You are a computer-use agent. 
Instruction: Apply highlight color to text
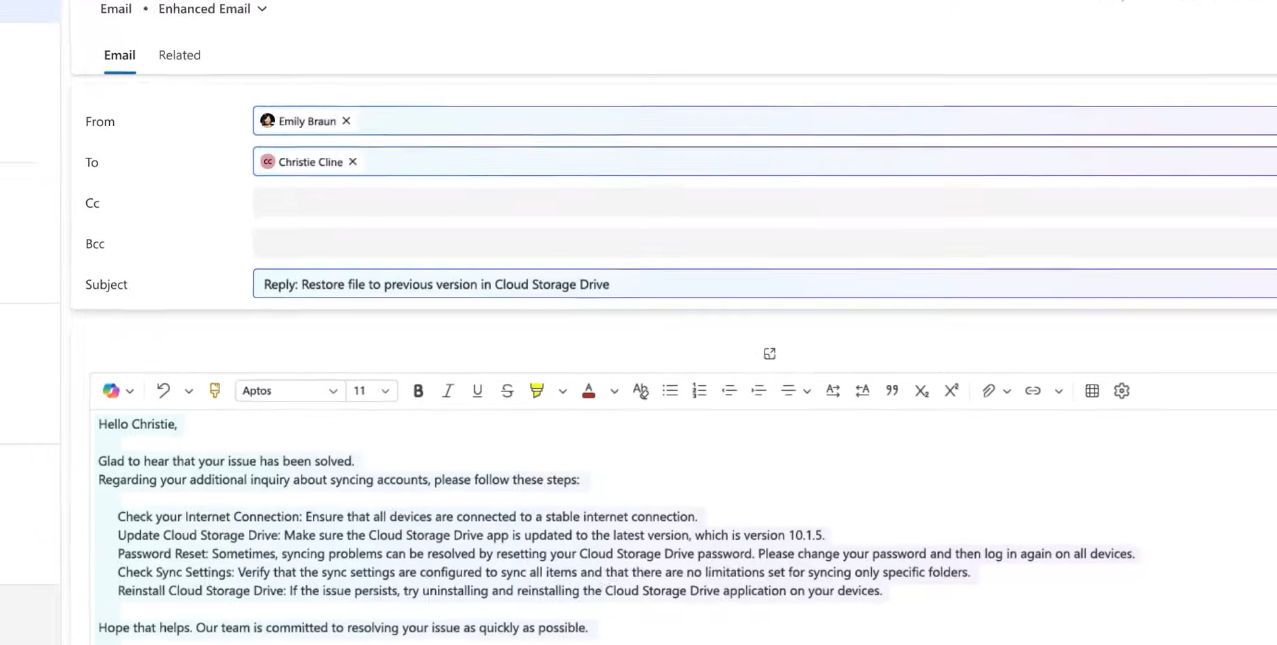click(x=537, y=390)
